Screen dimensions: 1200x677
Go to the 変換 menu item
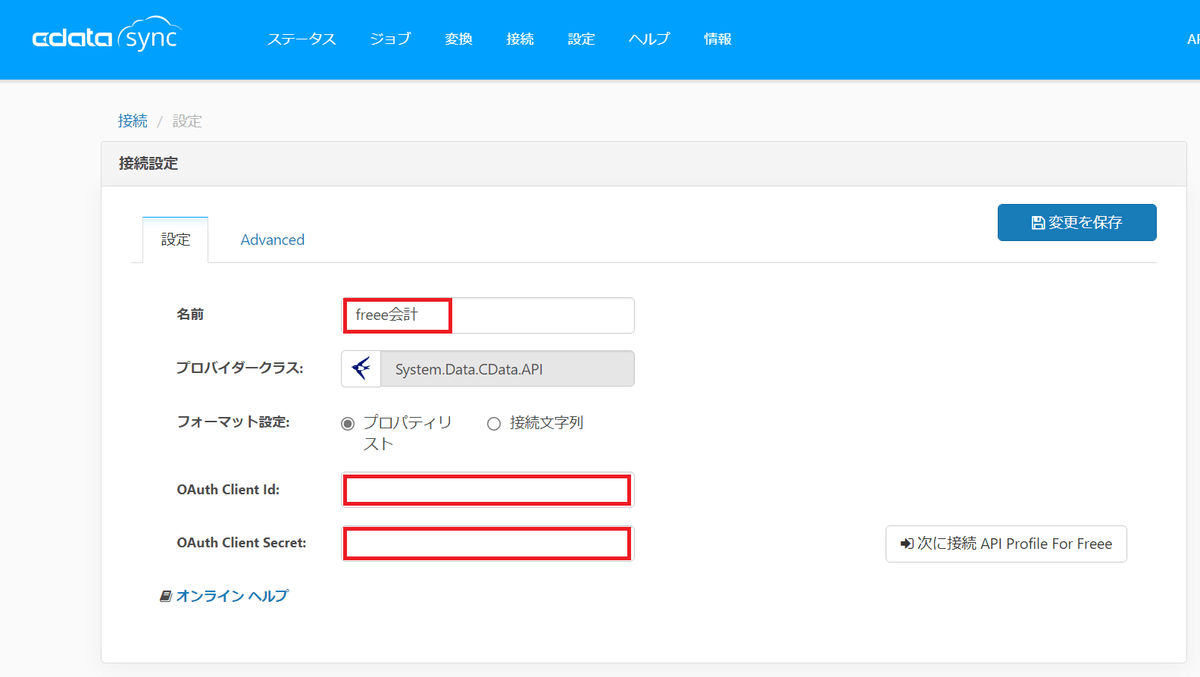coord(459,39)
